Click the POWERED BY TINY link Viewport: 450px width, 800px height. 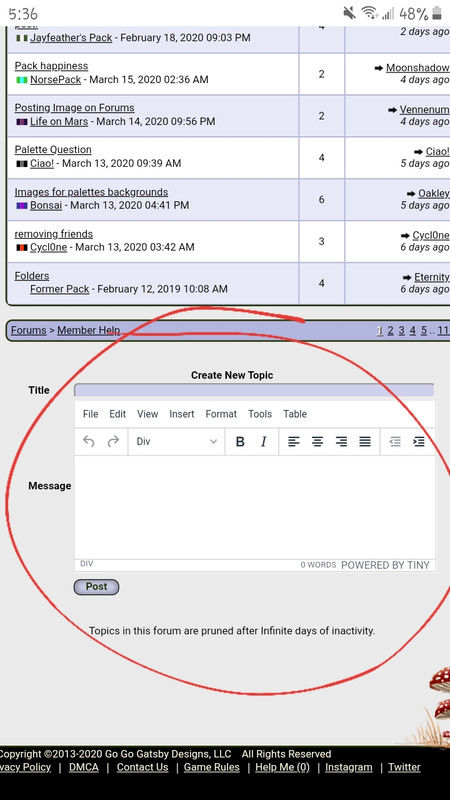click(385, 565)
